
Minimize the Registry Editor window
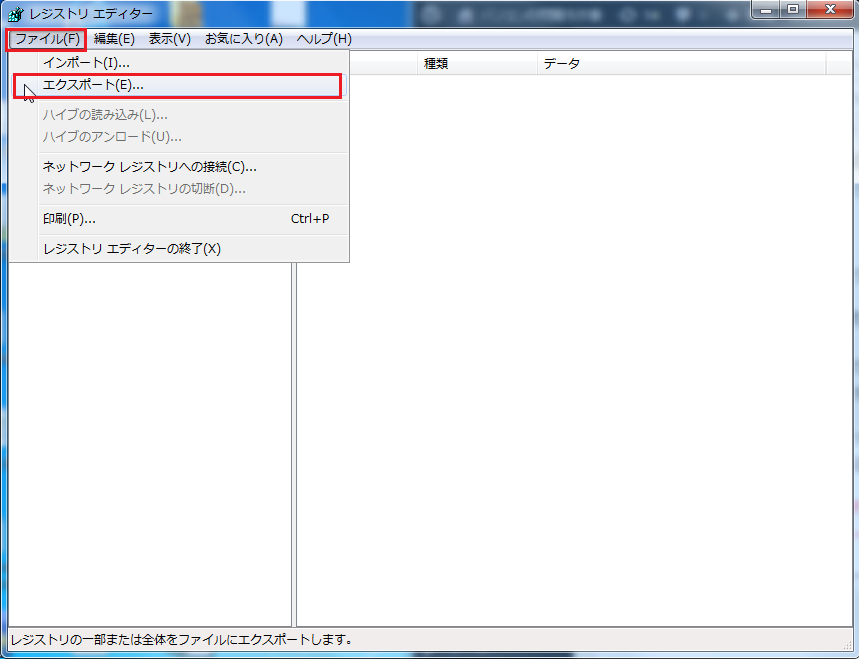765,10
